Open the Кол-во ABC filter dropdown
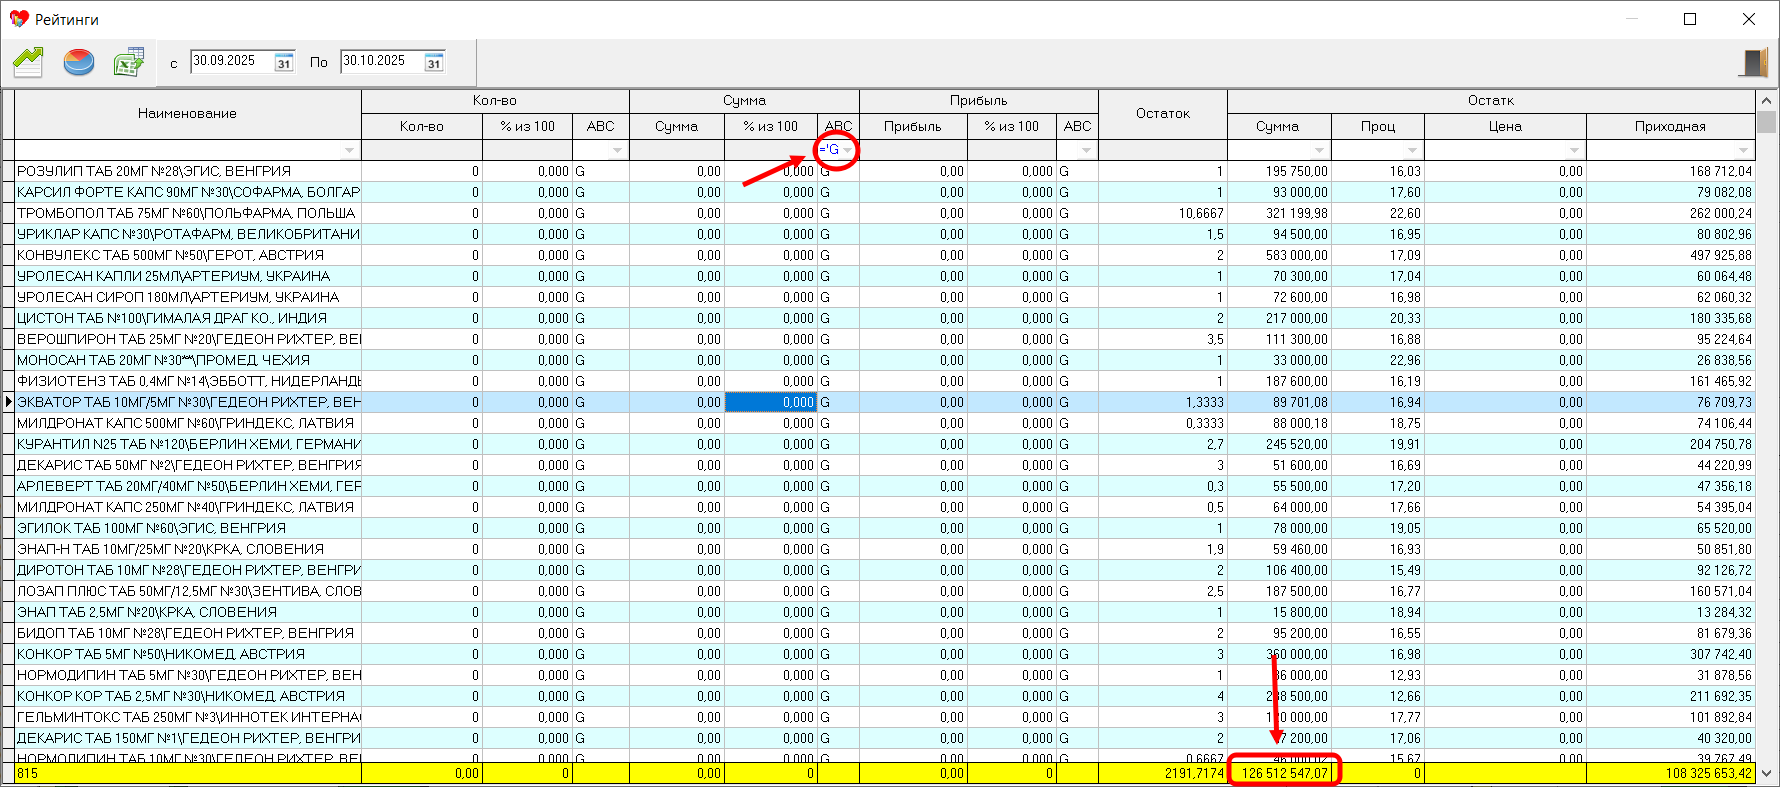The width and height of the screenshot is (1780, 787). coord(617,150)
